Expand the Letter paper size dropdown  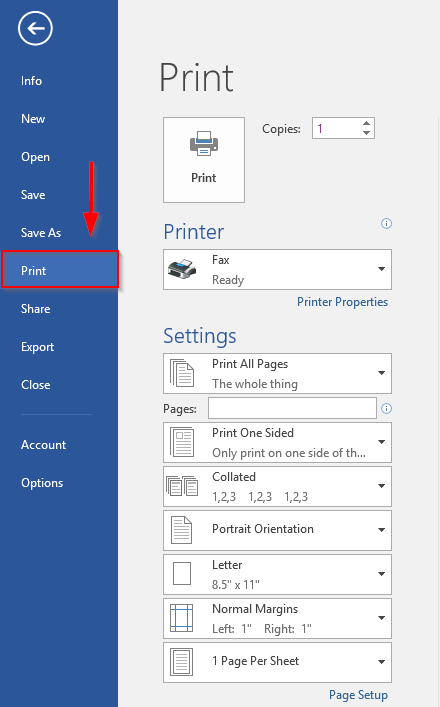coord(277,574)
